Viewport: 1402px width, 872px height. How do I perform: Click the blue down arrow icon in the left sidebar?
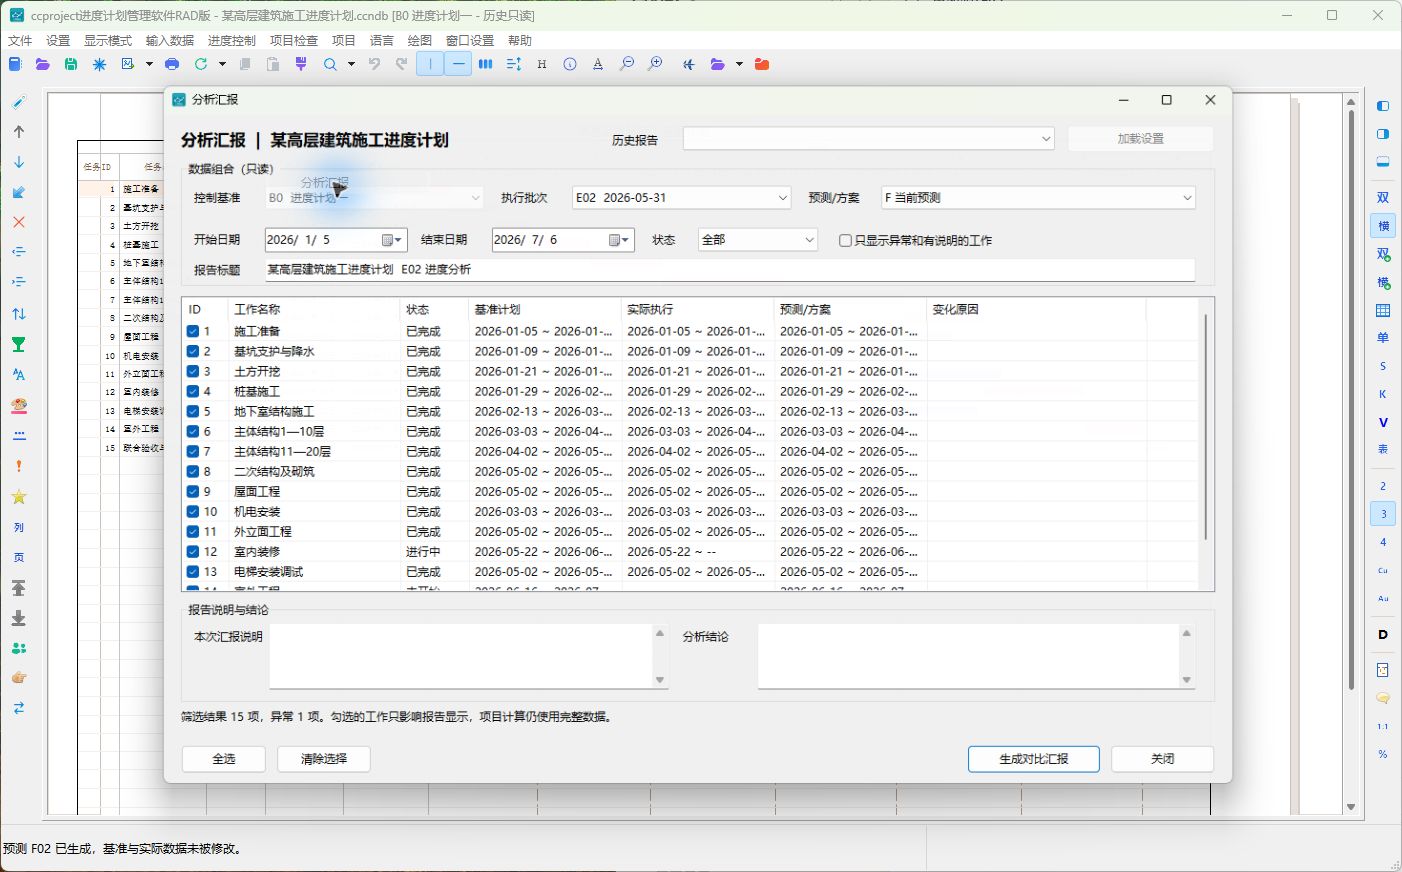pyautogui.click(x=18, y=162)
